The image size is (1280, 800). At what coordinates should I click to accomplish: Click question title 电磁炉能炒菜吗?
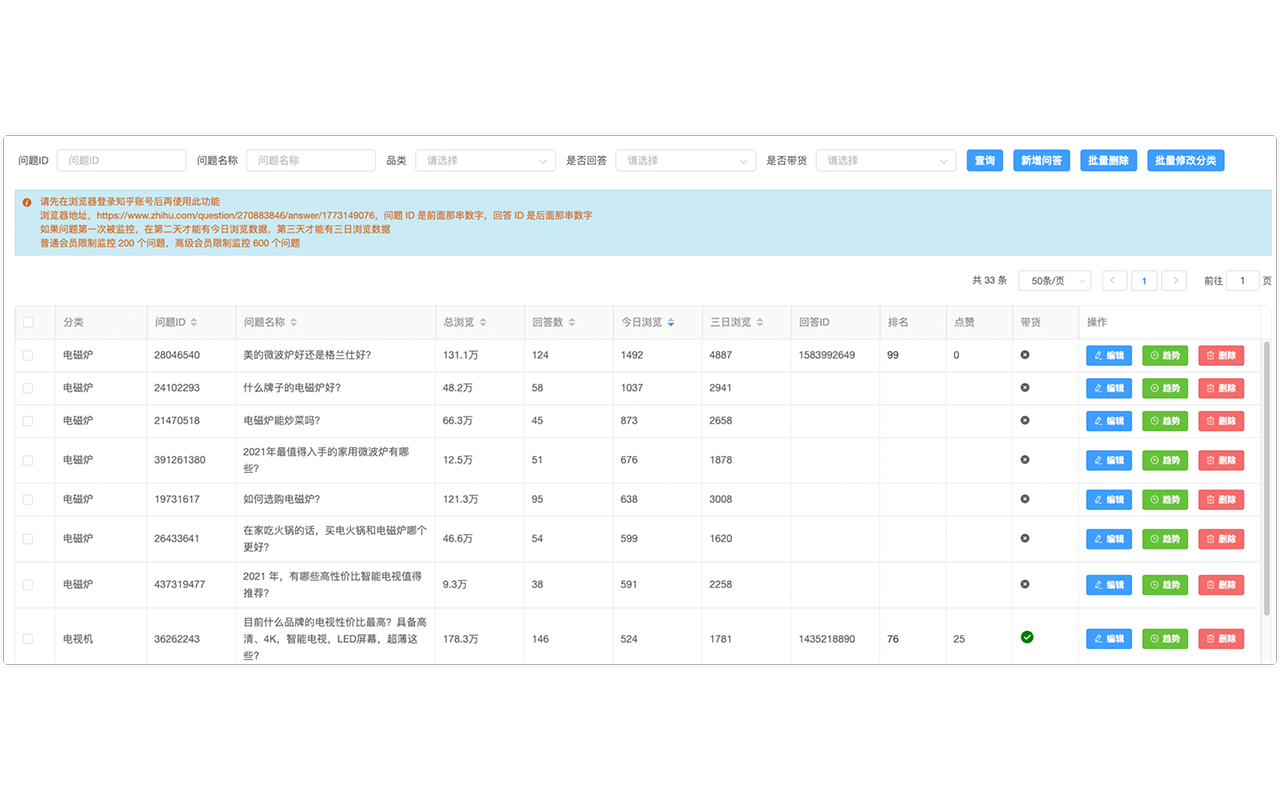282,421
